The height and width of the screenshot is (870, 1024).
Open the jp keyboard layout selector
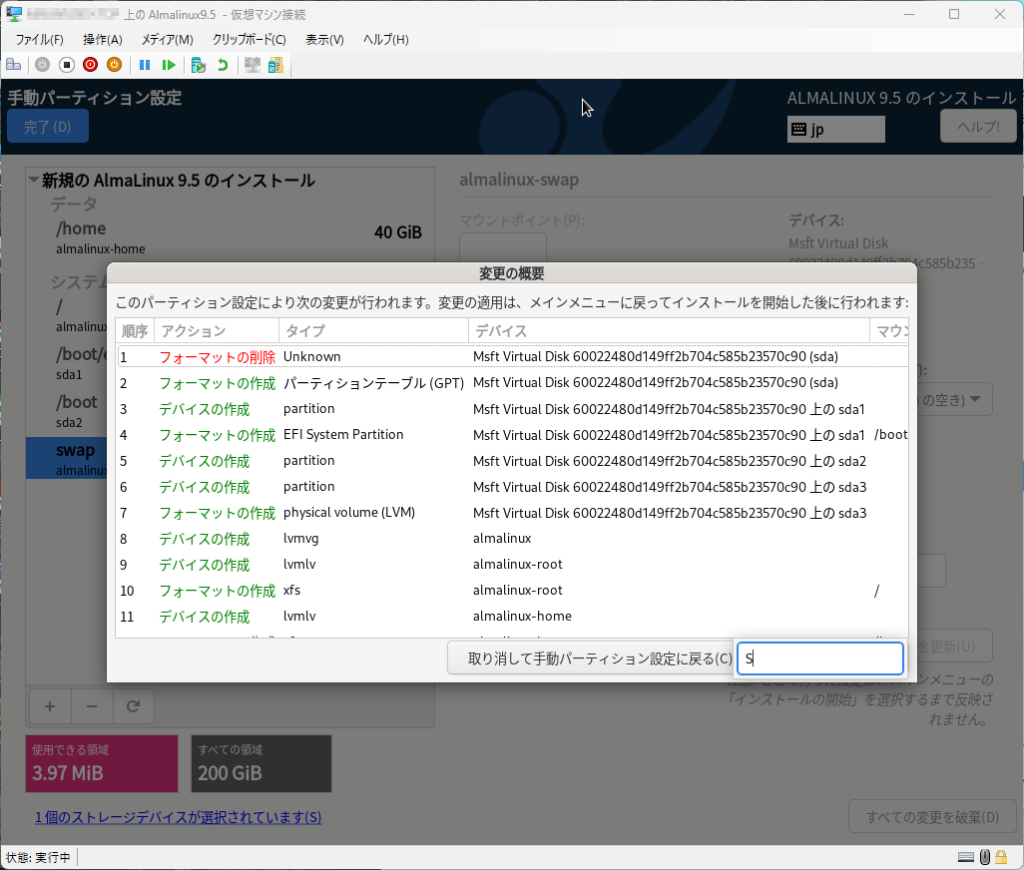tap(836, 129)
